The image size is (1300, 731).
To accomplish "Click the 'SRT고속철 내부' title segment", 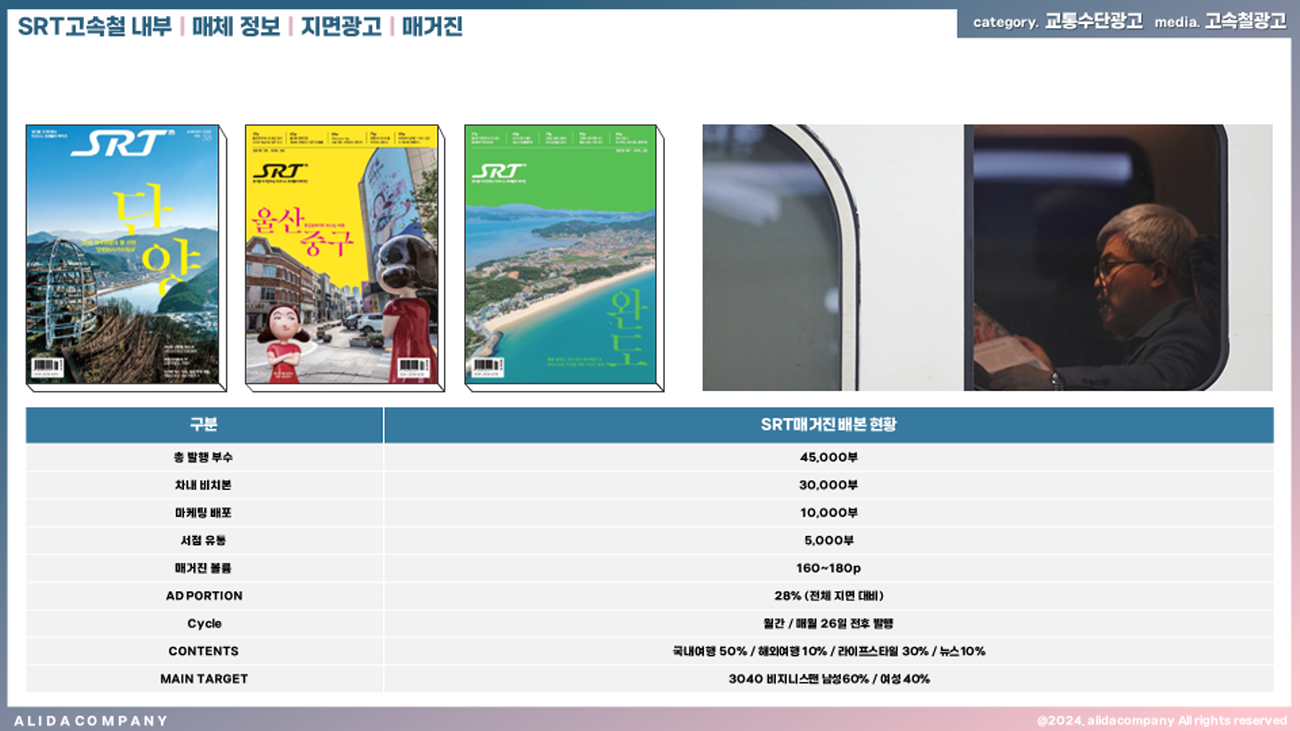I will click(x=94, y=27).
